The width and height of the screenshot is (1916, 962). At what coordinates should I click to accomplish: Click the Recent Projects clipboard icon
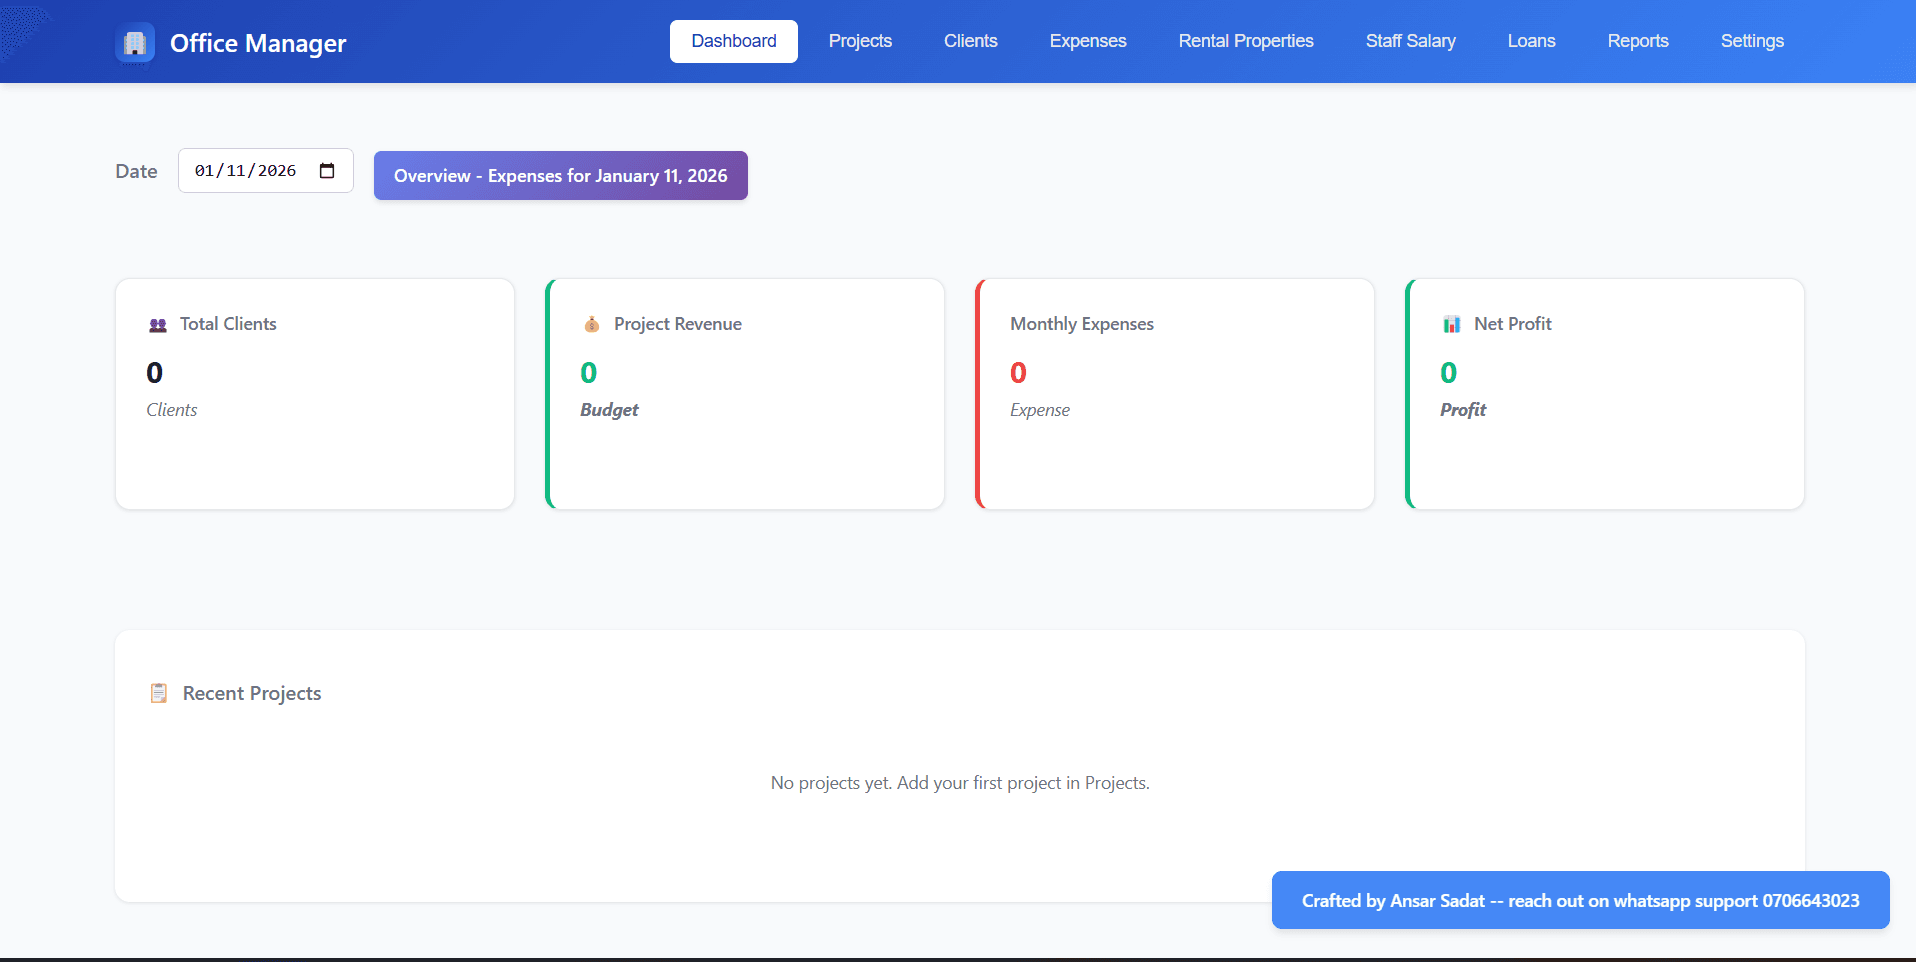pyautogui.click(x=159, y=693)
